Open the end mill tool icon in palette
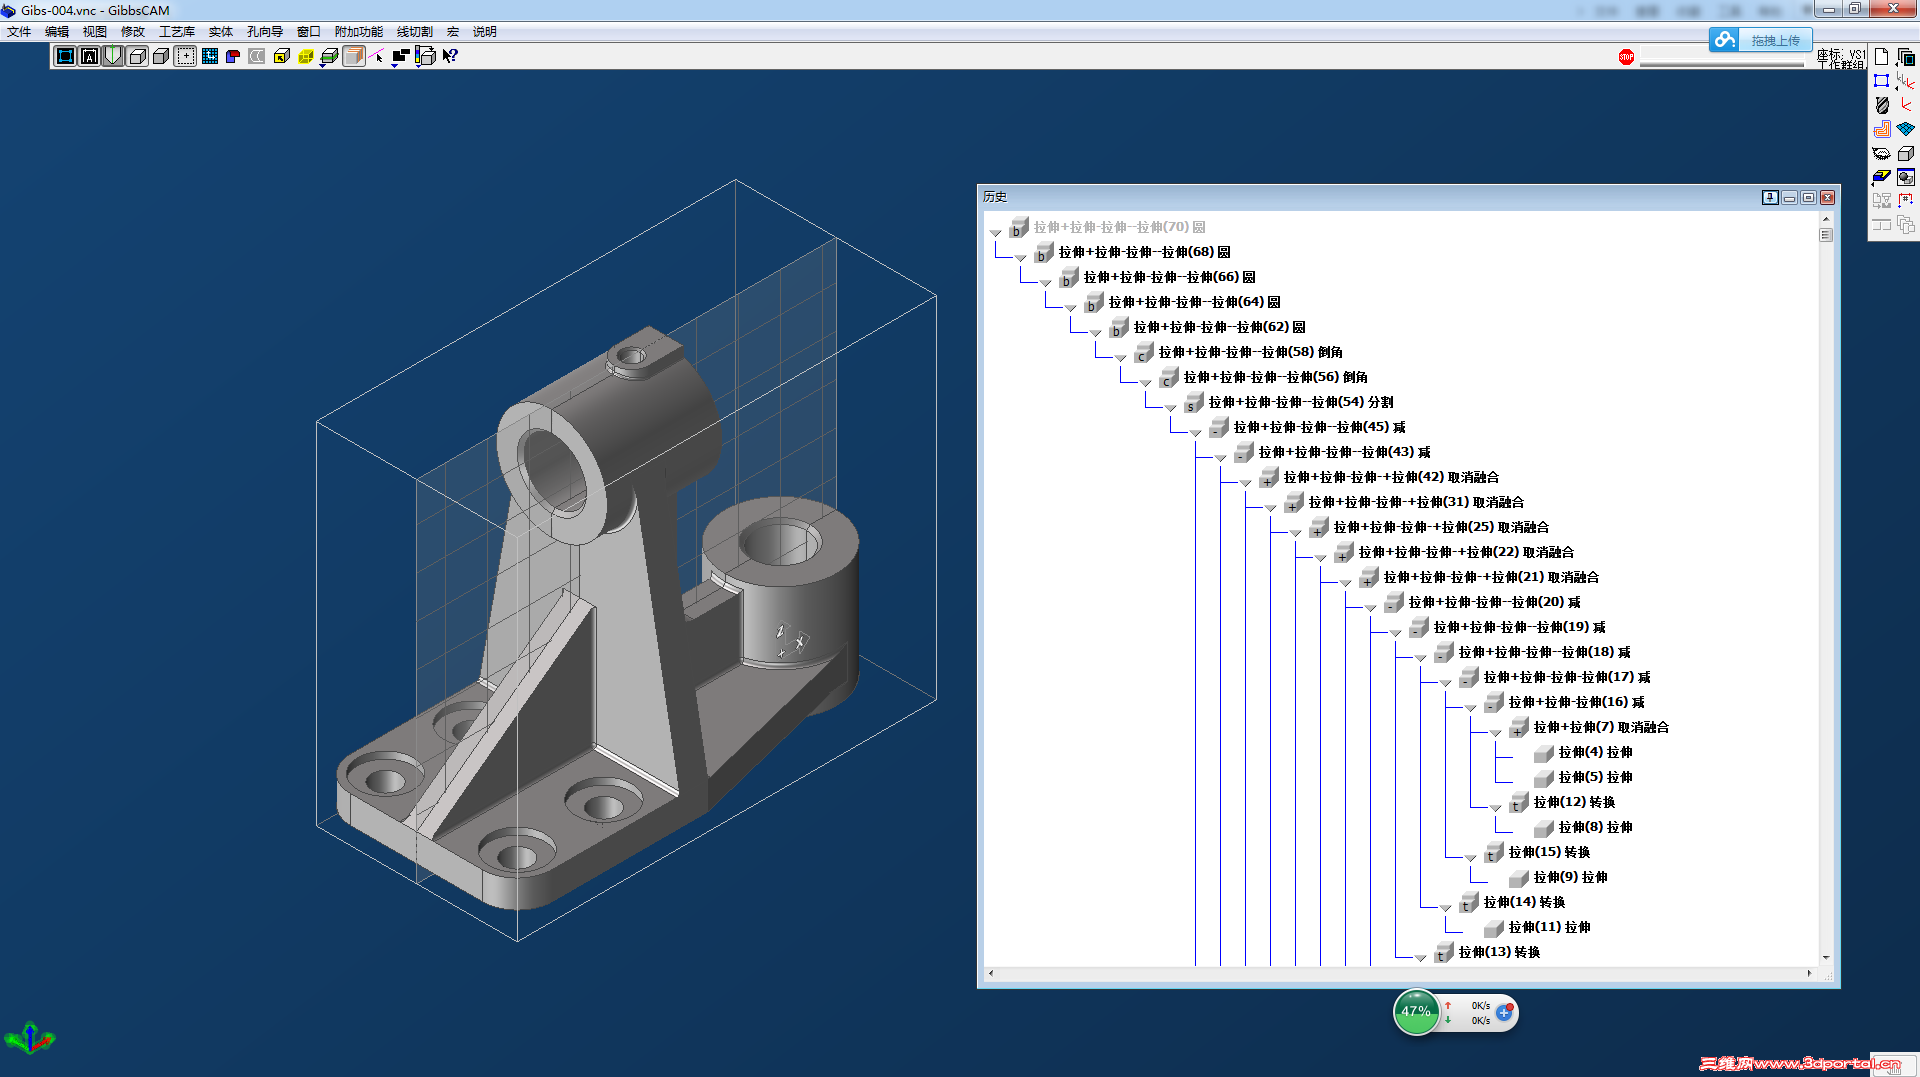Image resolution: width=1920 pixels, height=1077 pixels. click(x=1882, y=105)
